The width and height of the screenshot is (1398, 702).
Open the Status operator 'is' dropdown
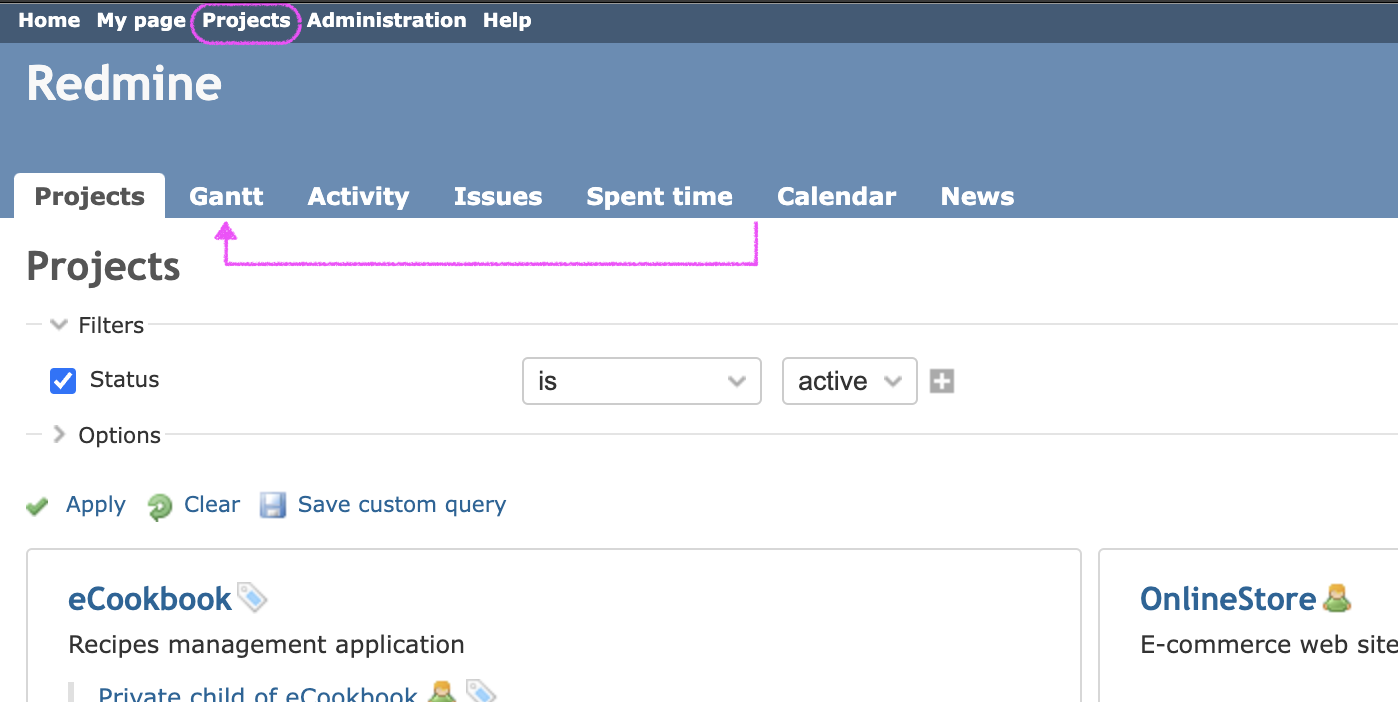[x=642, y=381]
